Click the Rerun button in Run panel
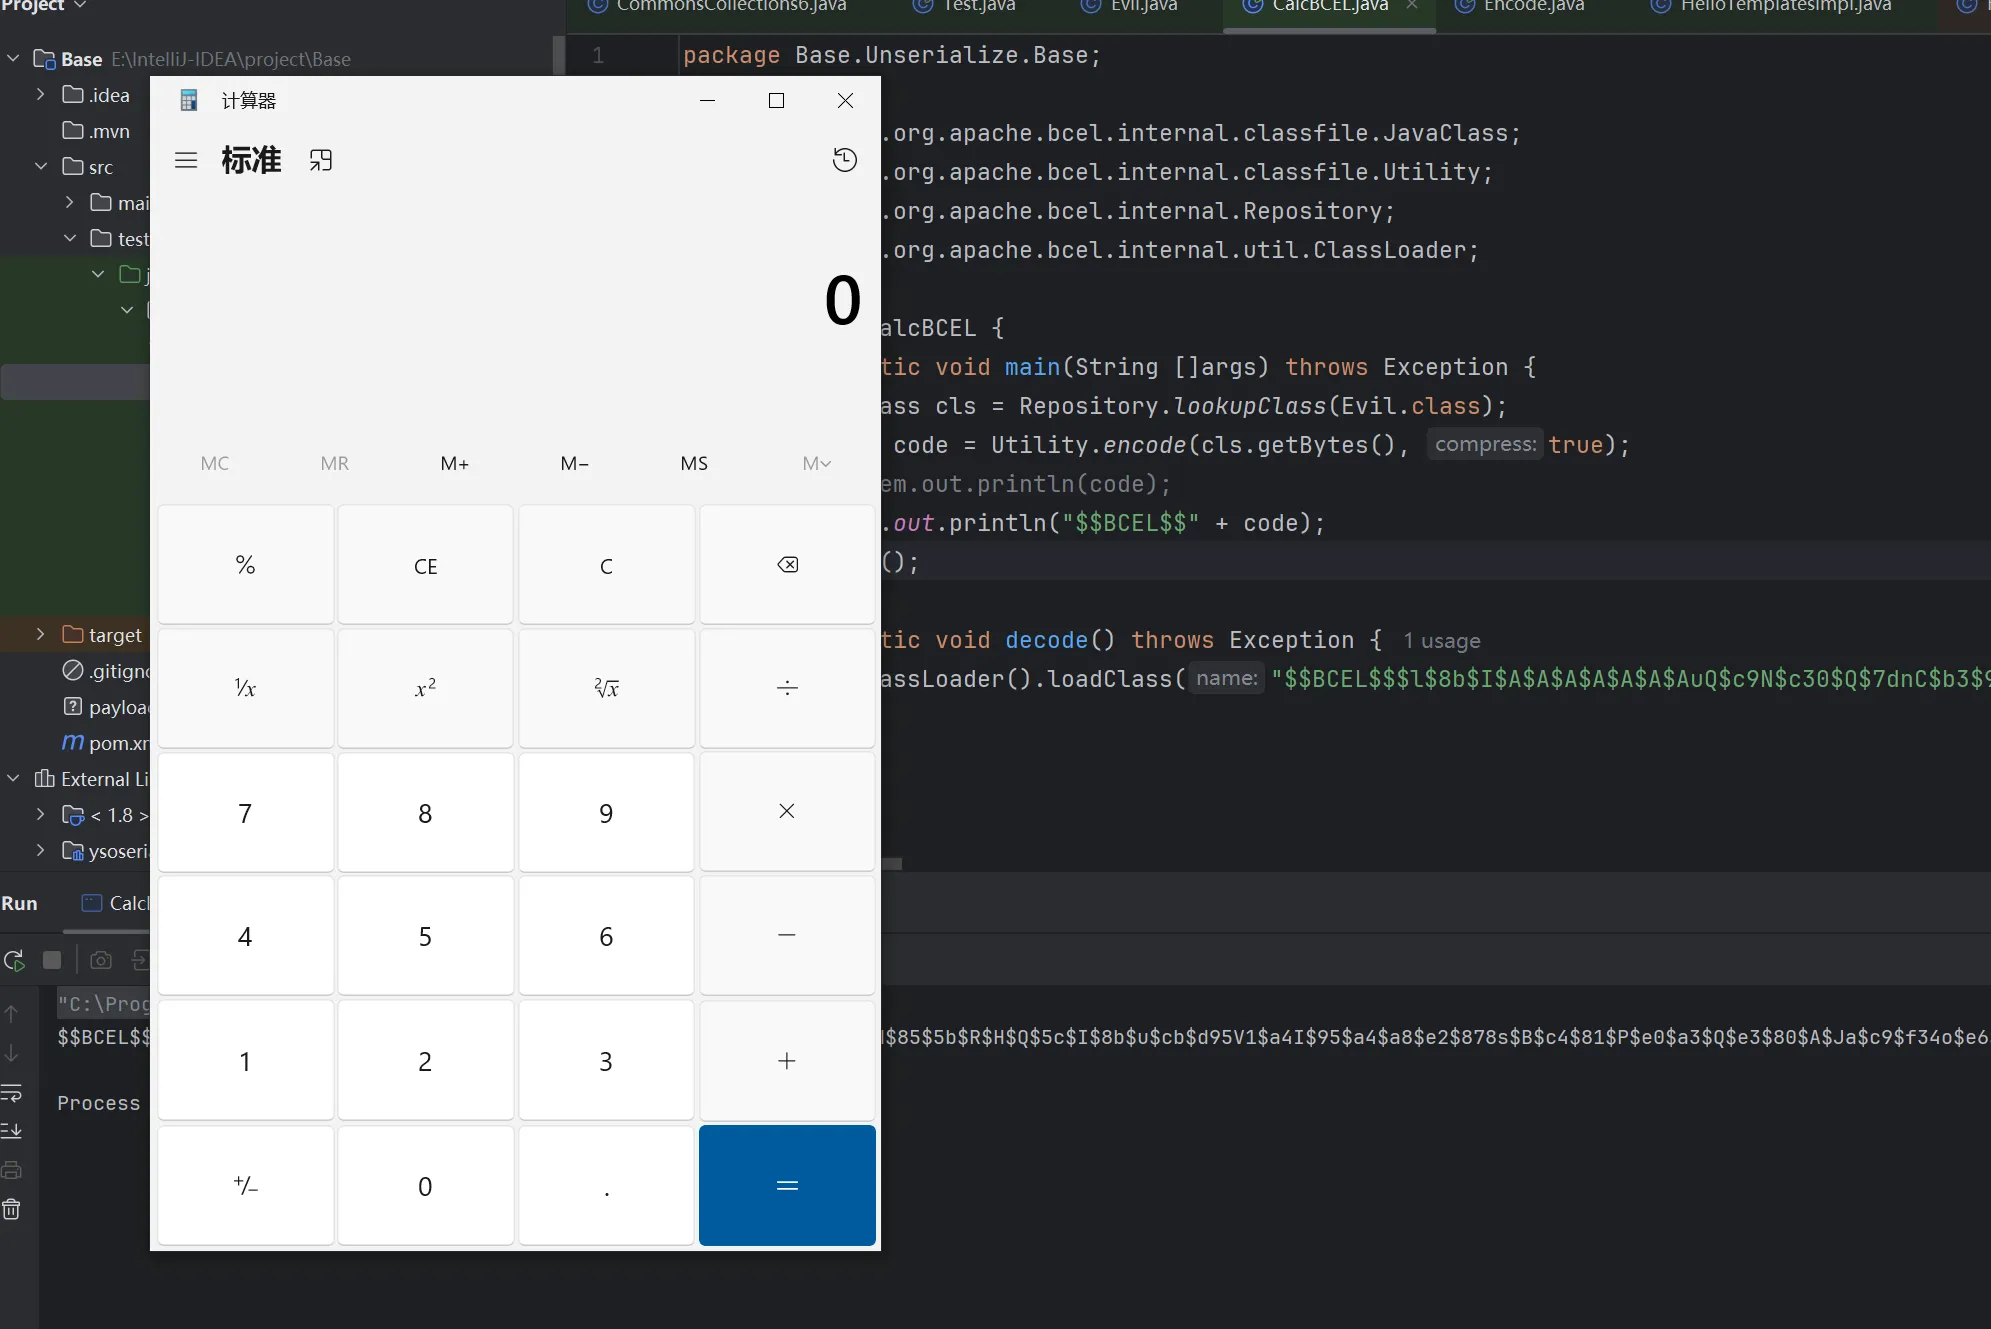The image size is (1991, 1329). pos(14,961)
